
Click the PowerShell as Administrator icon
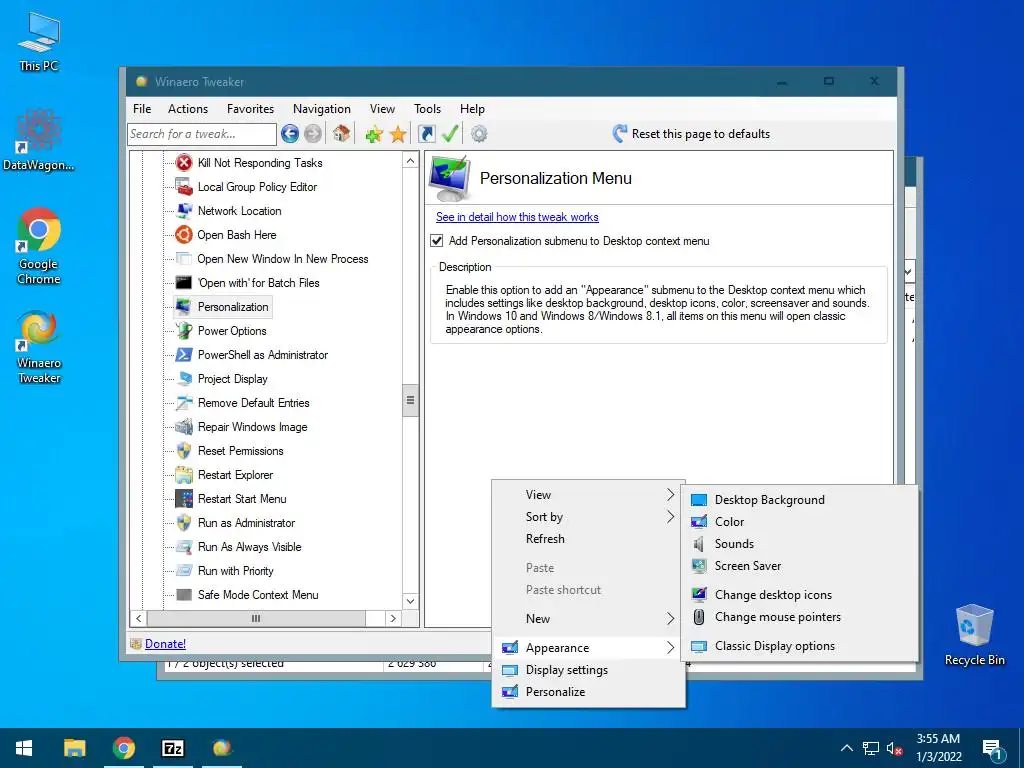(x=184, y=355)
